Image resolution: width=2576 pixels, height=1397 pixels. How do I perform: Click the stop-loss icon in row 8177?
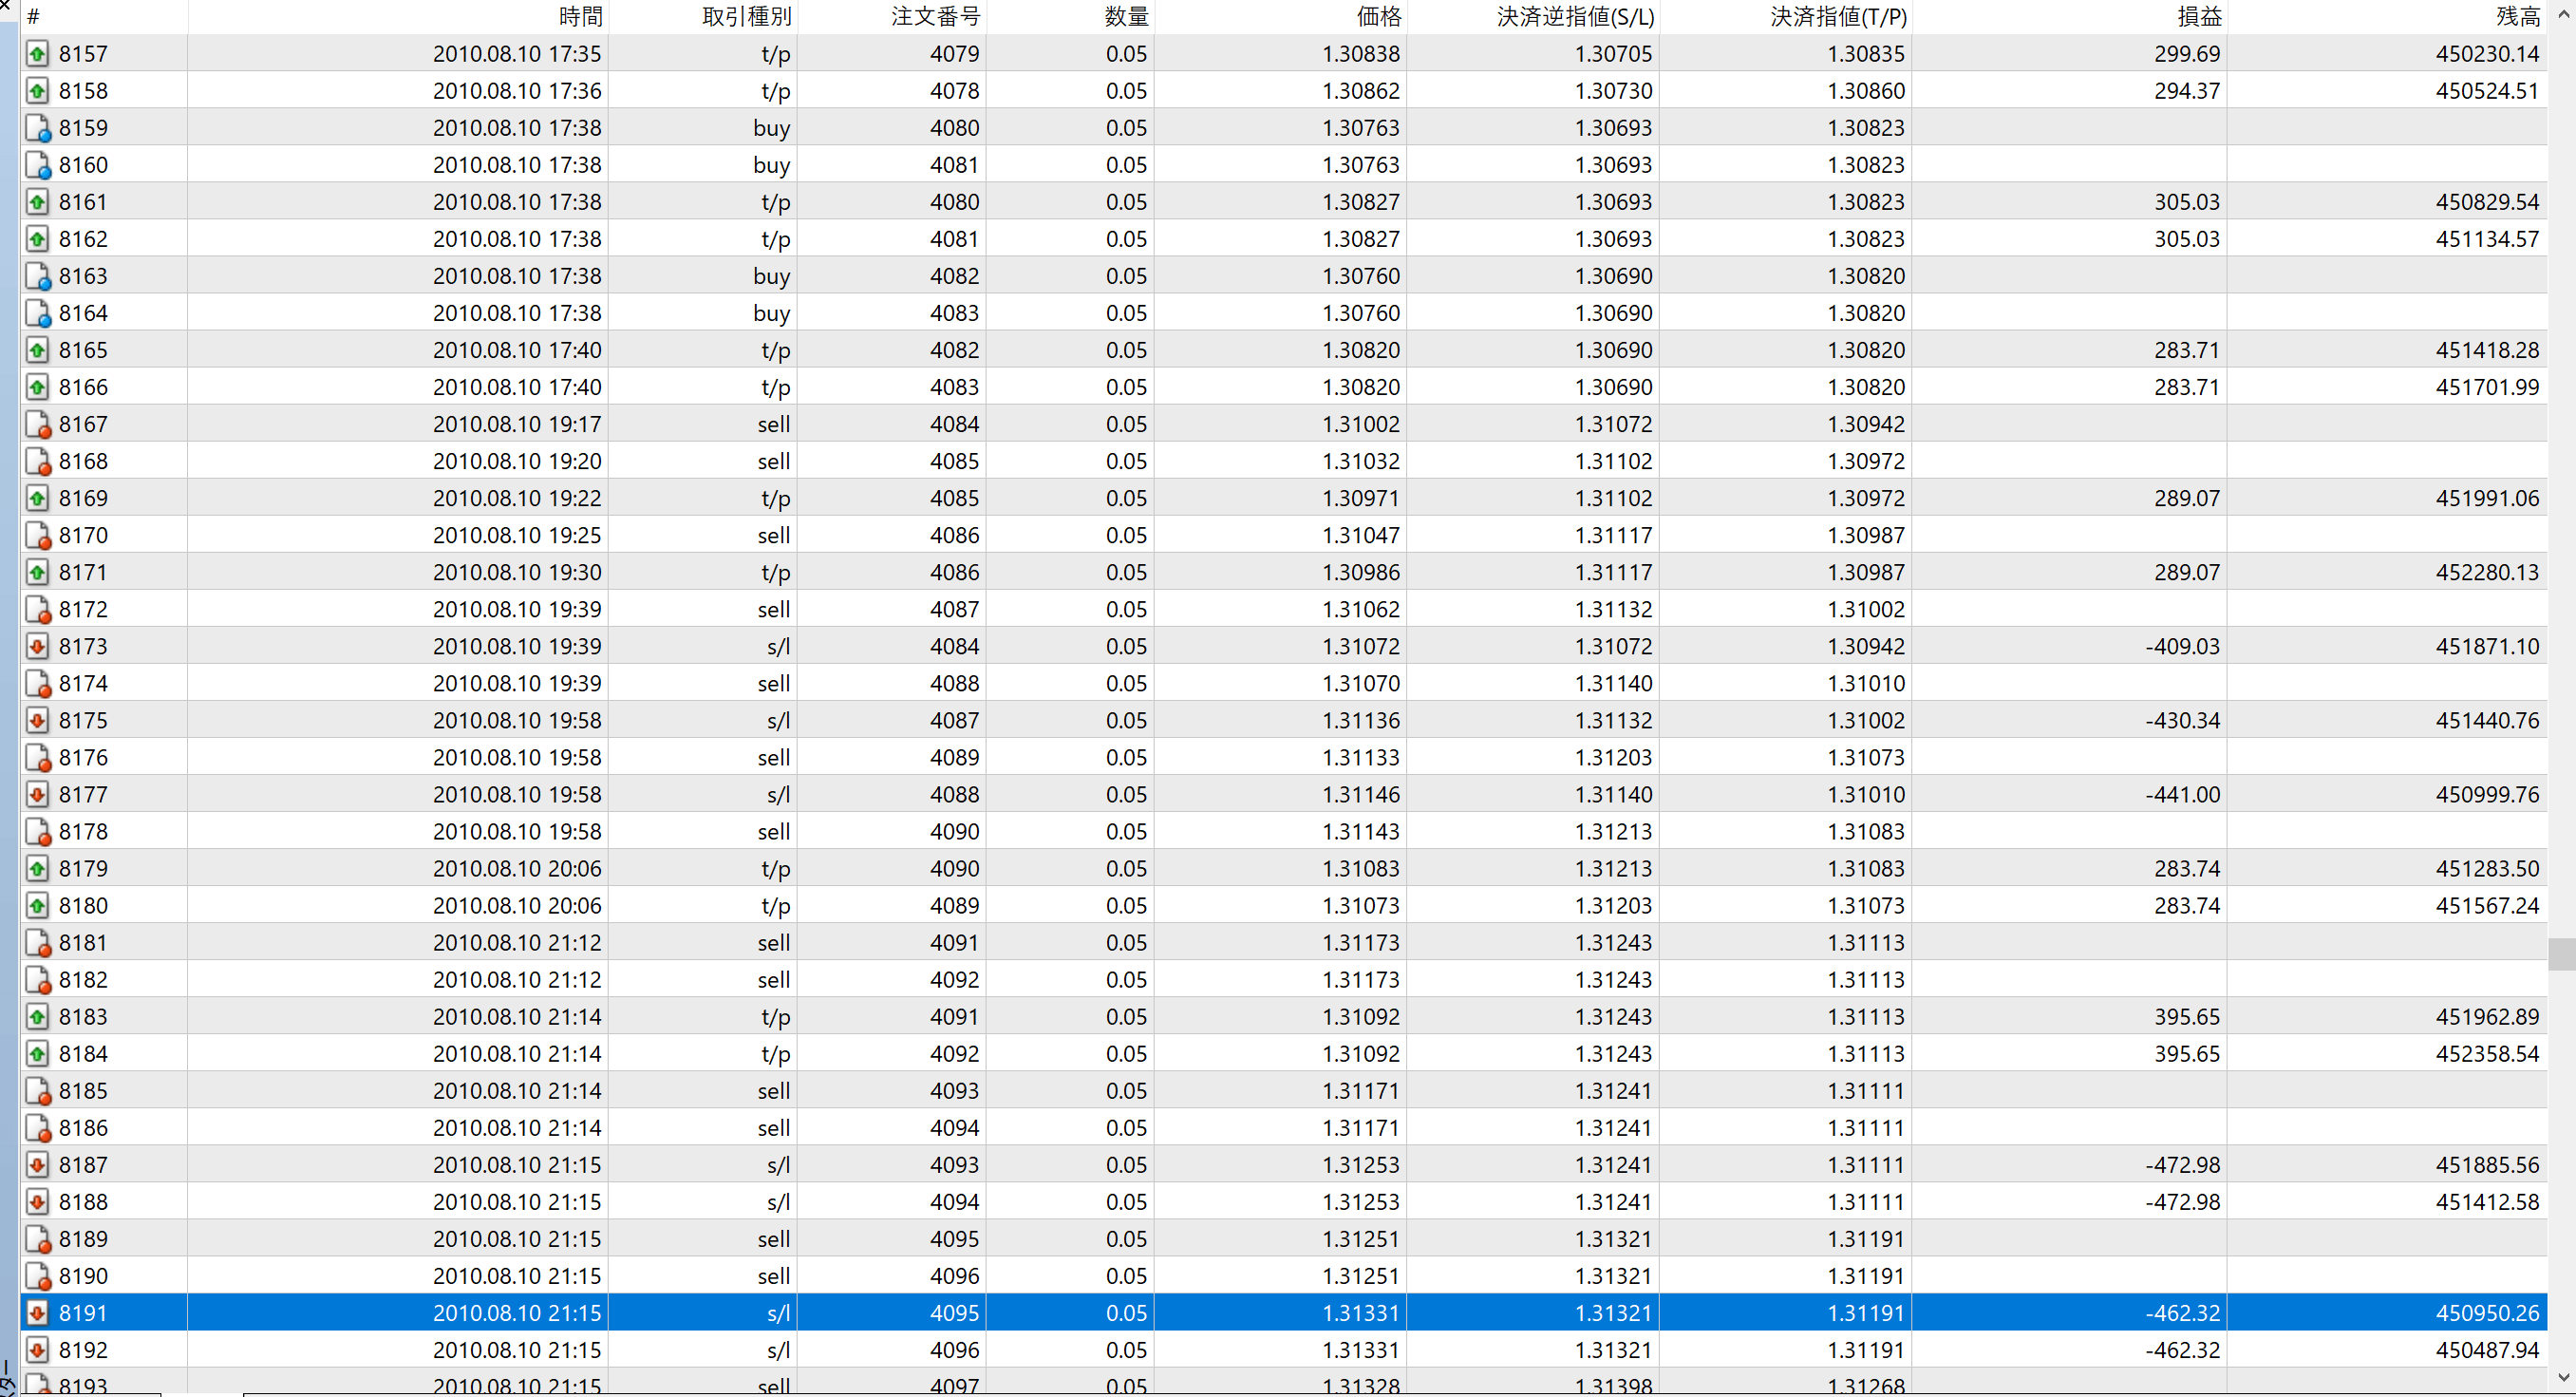pyautogui.click(x=37, y=794)
